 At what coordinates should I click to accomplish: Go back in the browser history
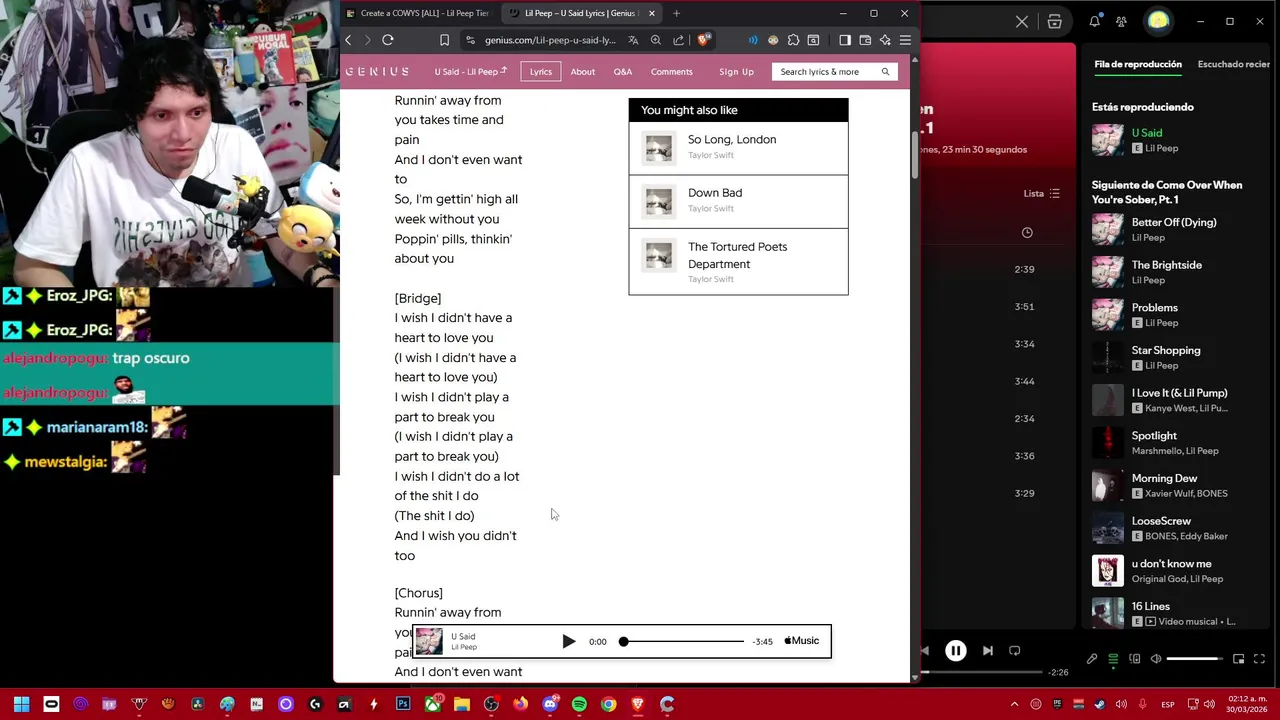tap(348, 40)
